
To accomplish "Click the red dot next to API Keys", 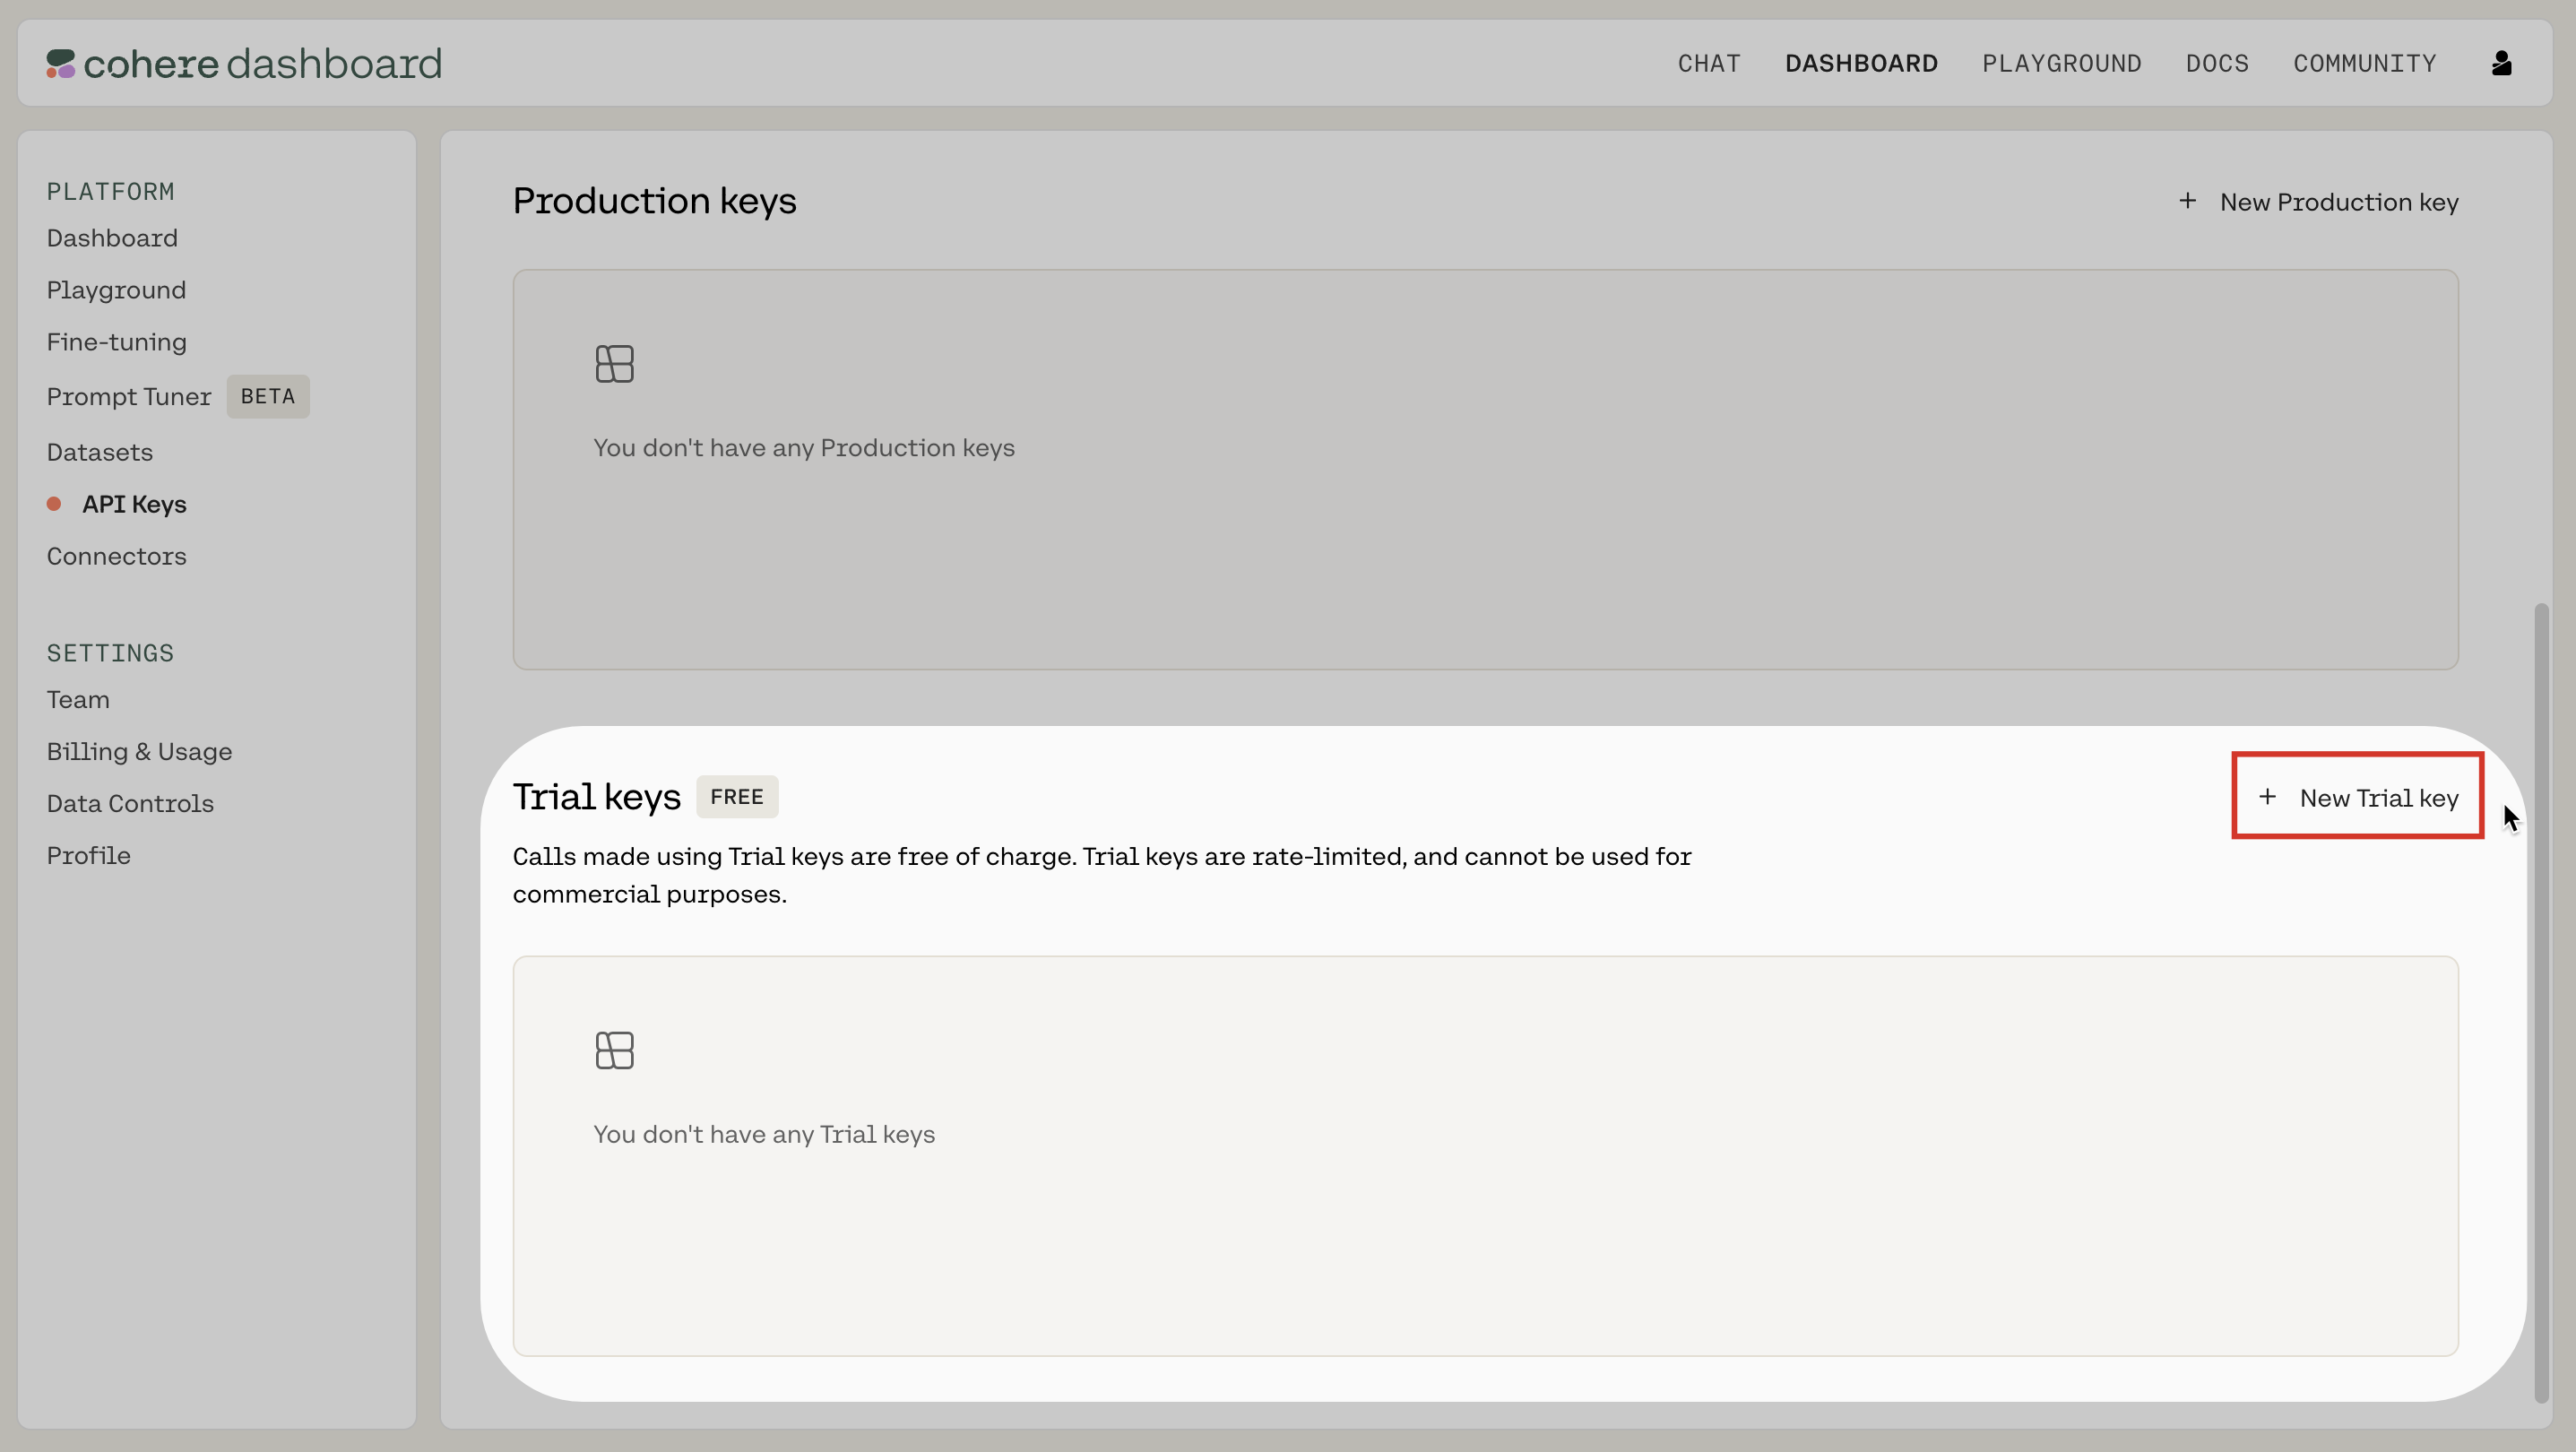I will click(x=54, y=503).
